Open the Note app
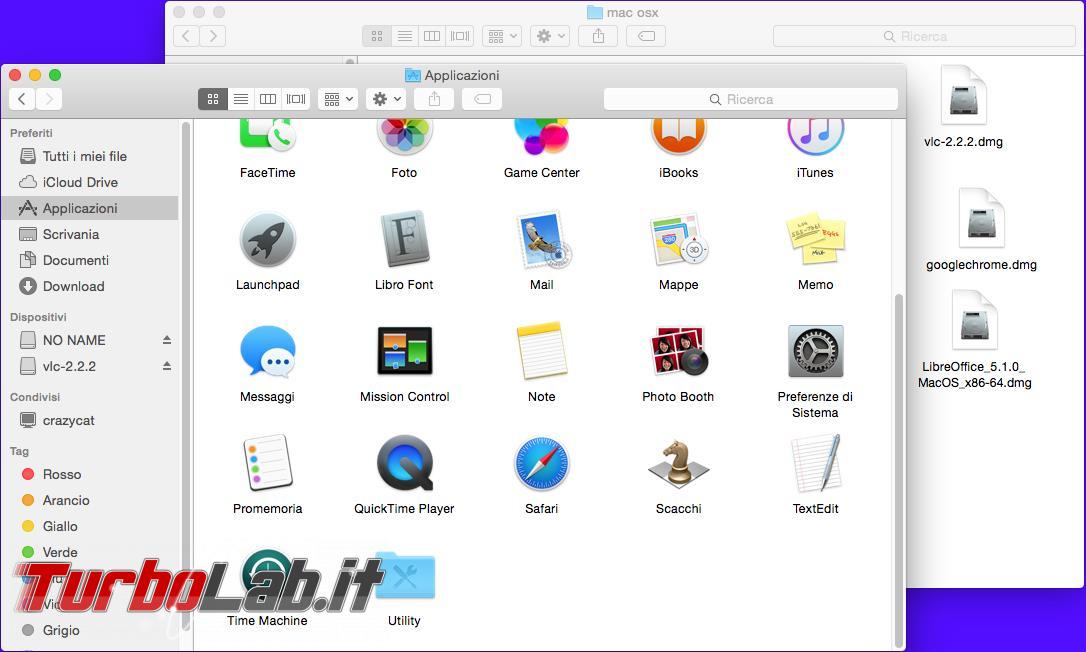The height and width of the screenshot is (652, 1086). click(542, 351)
